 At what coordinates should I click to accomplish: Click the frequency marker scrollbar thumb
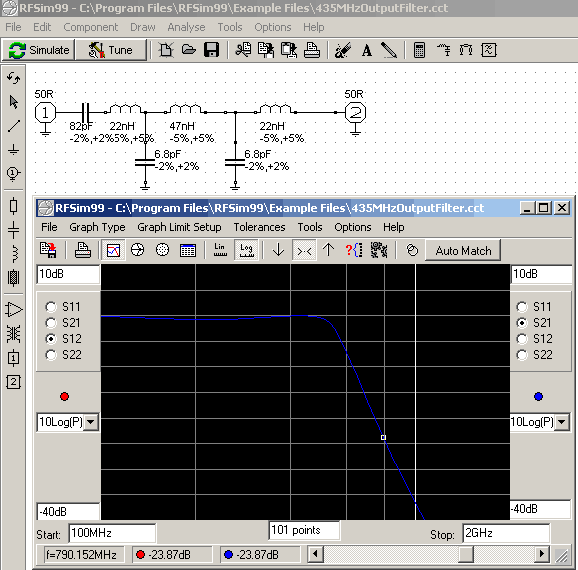point(466,554)
